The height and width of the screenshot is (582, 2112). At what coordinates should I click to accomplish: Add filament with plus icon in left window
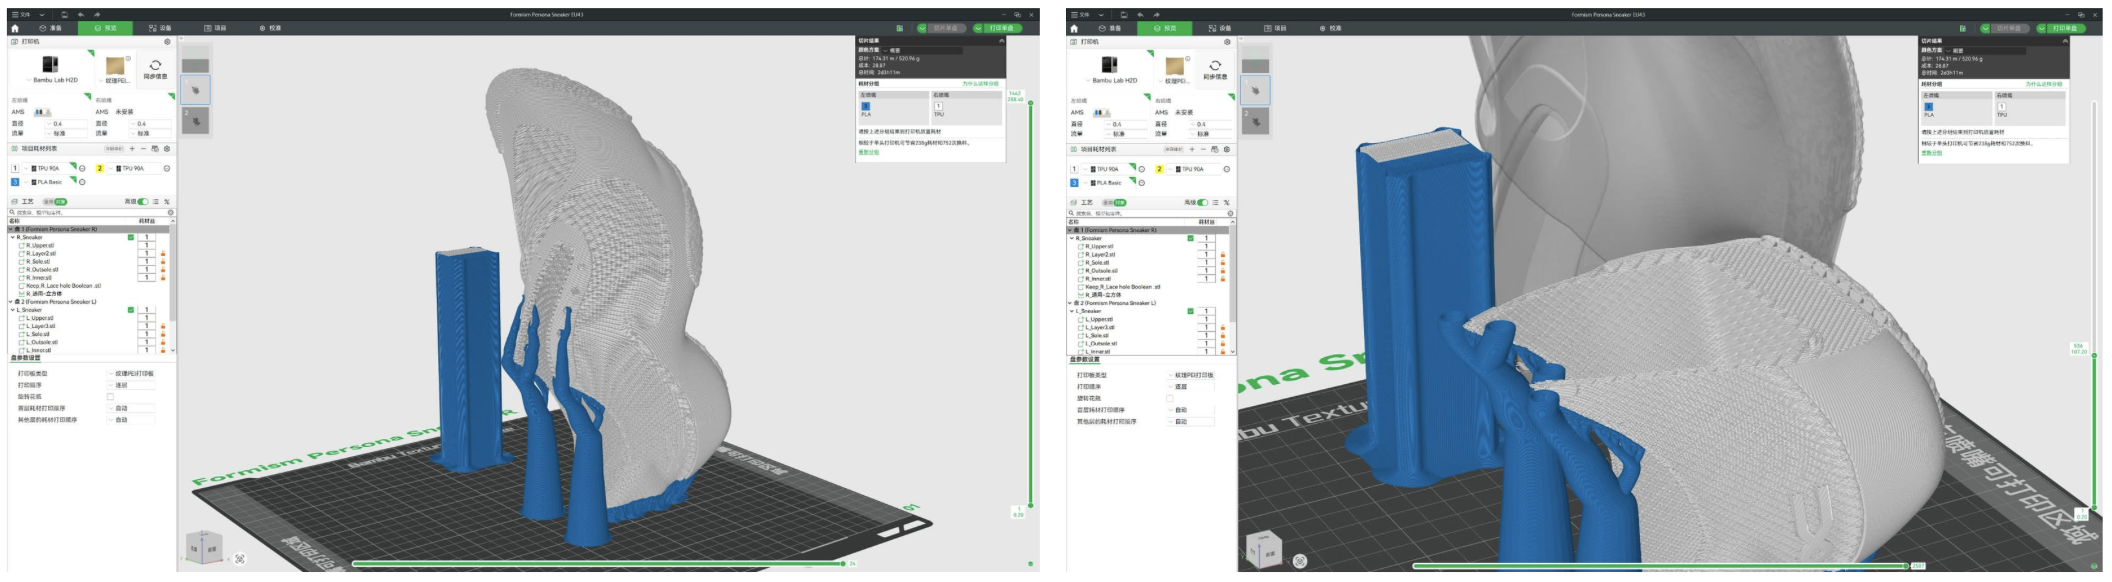point(132,148)
